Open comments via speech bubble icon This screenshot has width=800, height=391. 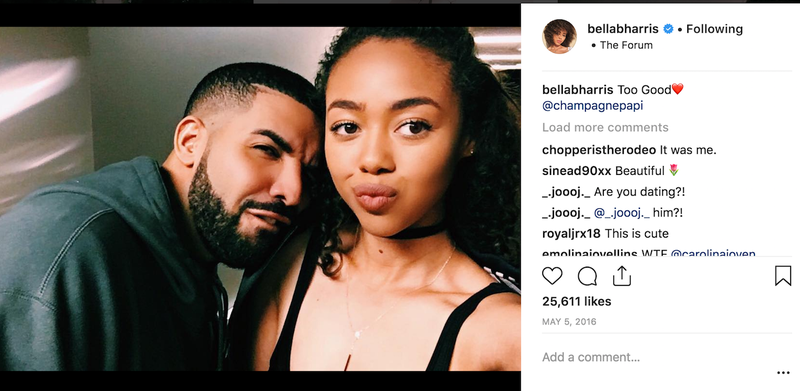587,276
